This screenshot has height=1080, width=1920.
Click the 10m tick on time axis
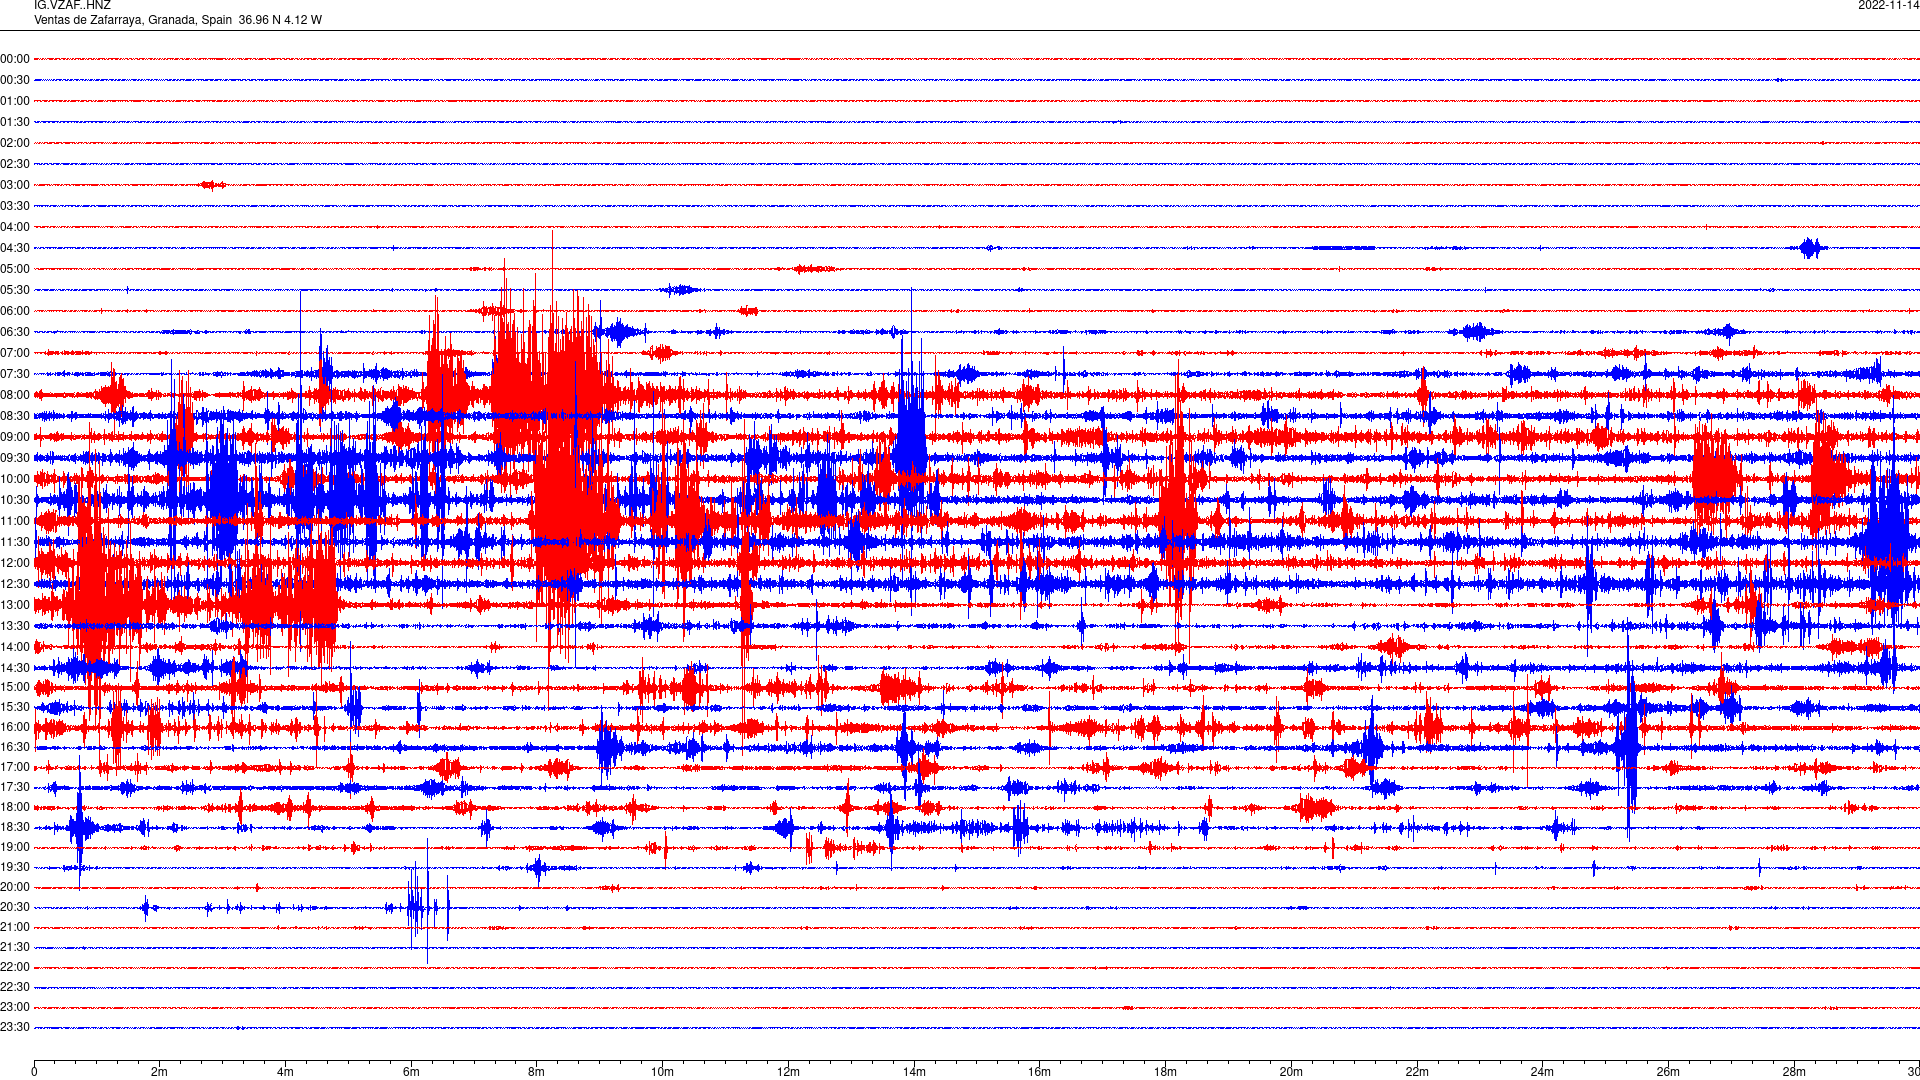click(662, 1072)
